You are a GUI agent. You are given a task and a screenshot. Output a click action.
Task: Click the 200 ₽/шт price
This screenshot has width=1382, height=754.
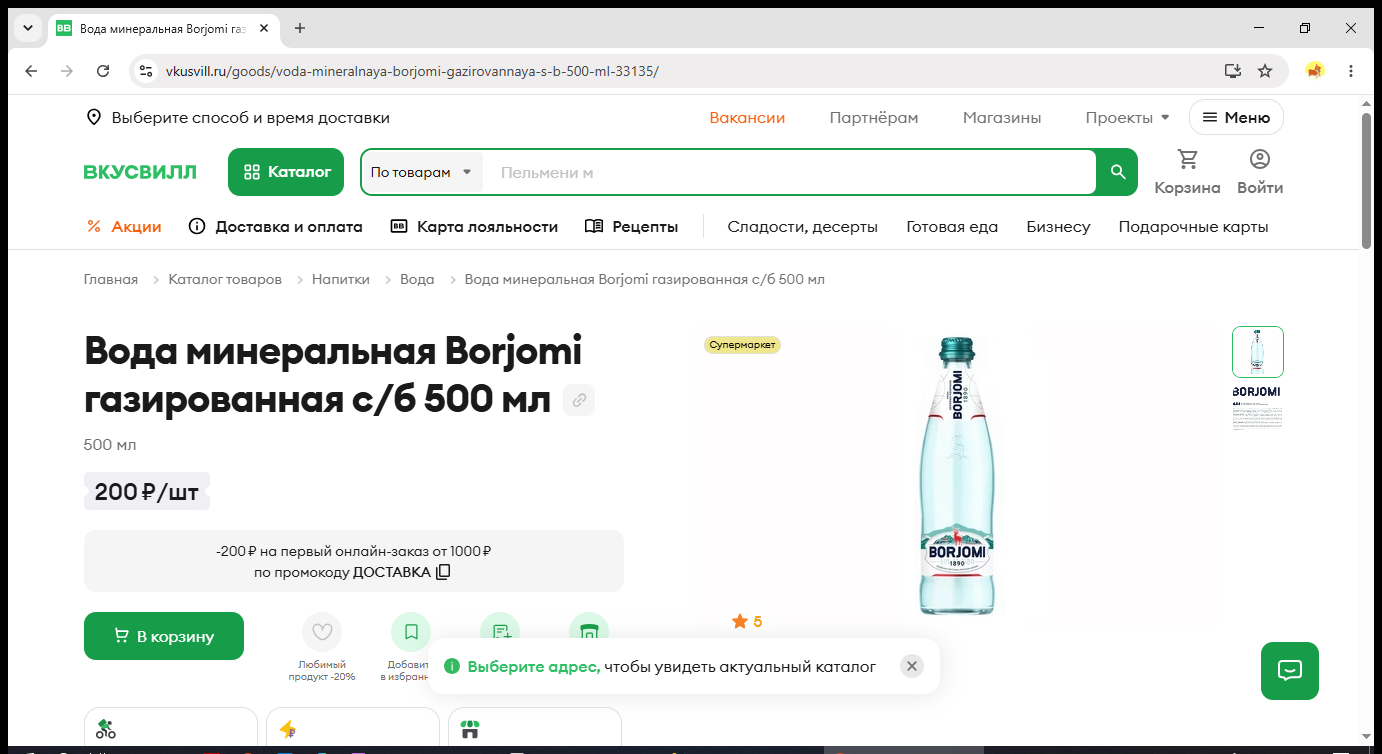[147, 492]
